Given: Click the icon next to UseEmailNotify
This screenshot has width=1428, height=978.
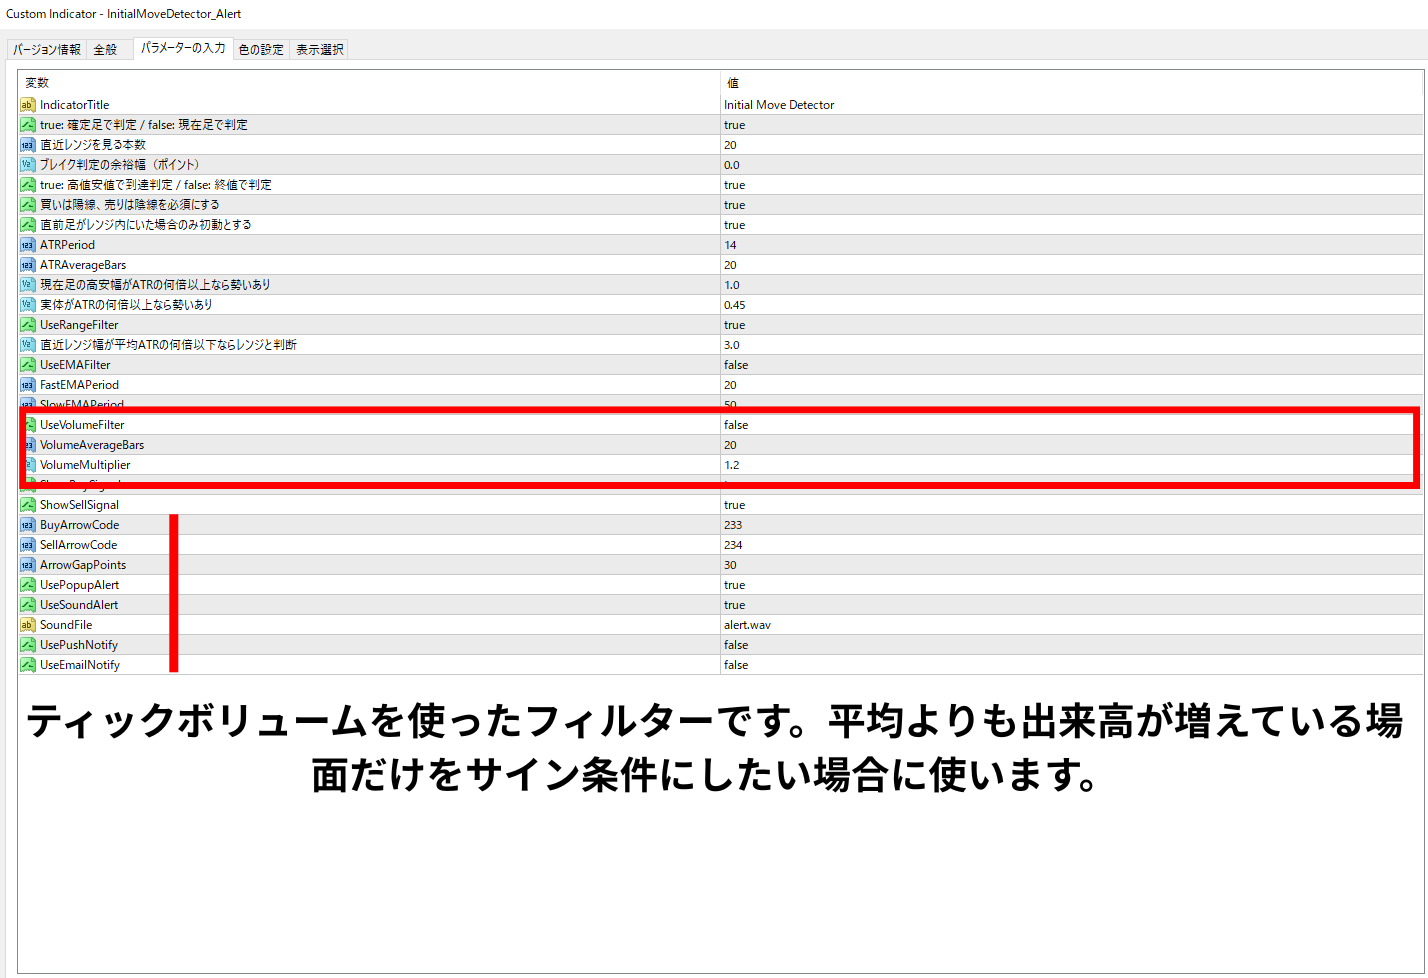Looking at the screenshot, I should click(x=28, y=665).
